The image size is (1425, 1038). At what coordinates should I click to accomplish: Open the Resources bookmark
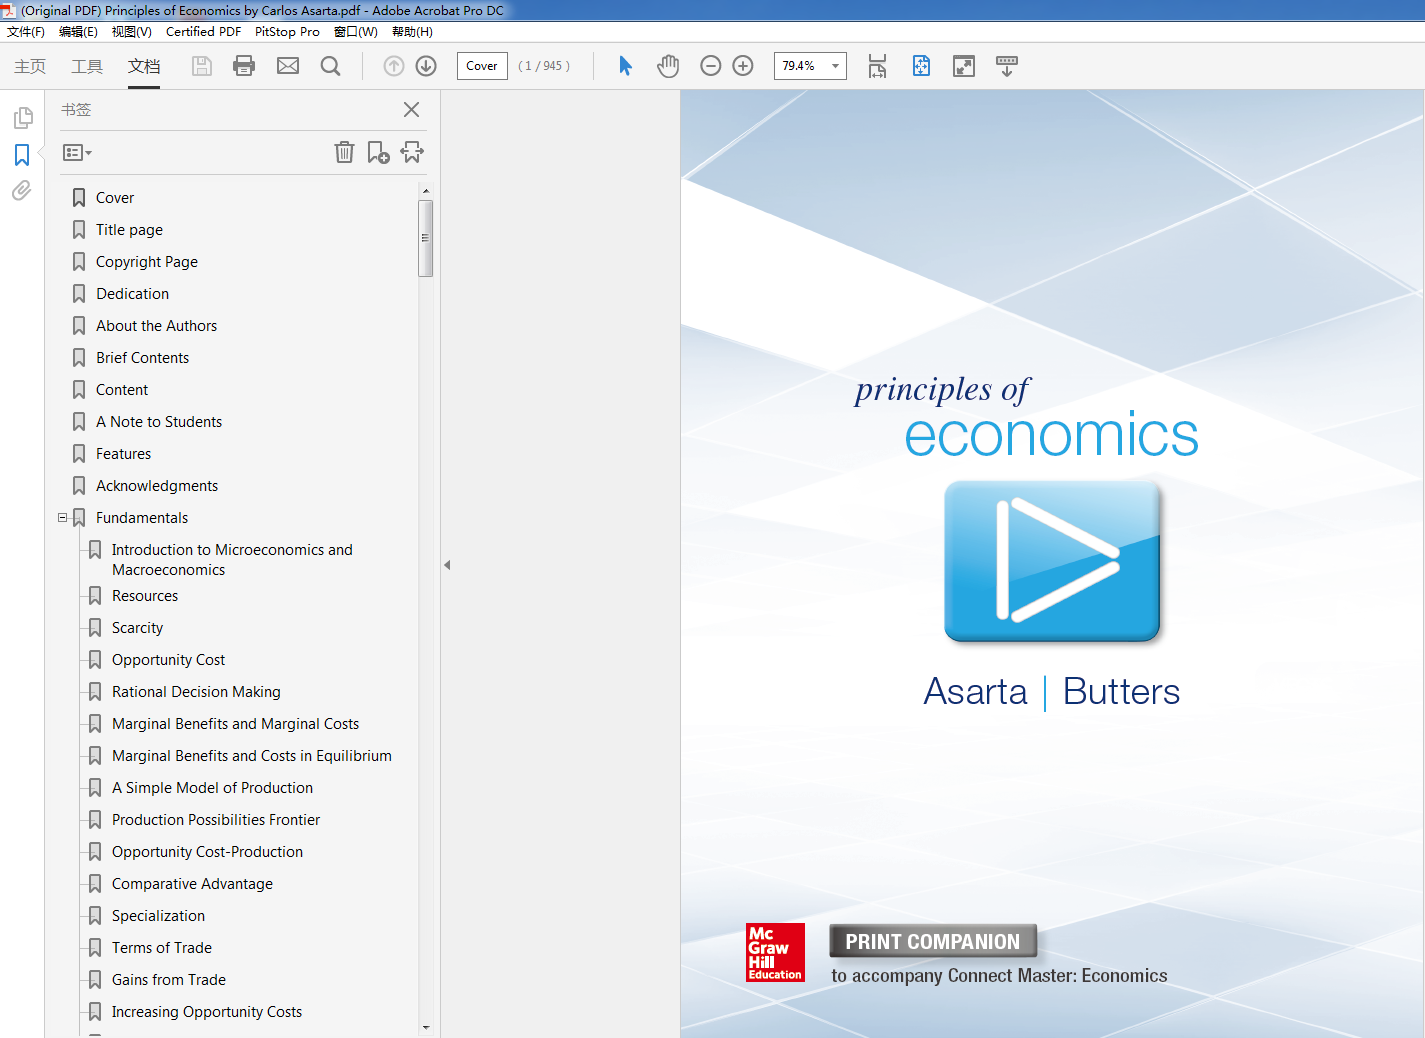[145, 596]
